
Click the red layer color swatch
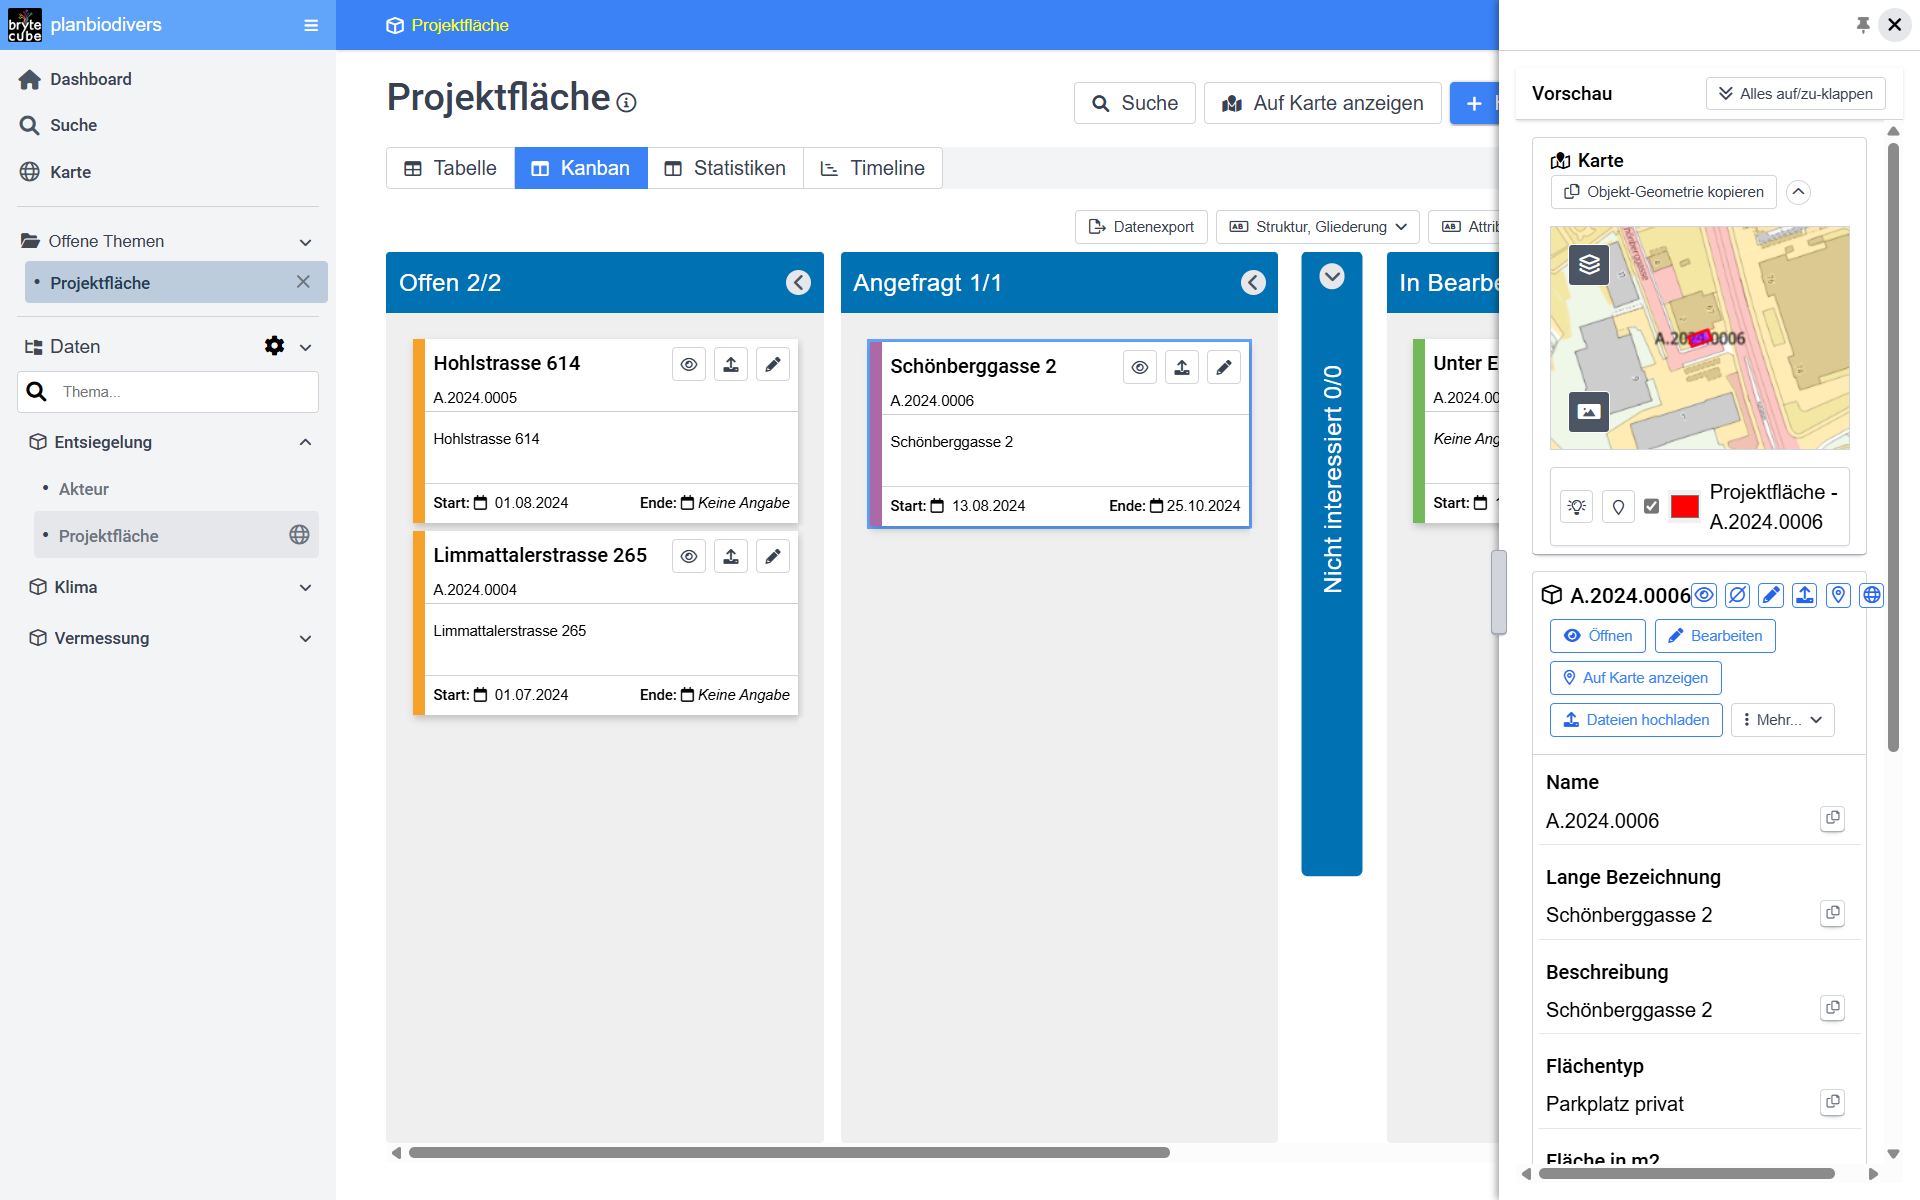1684,507
